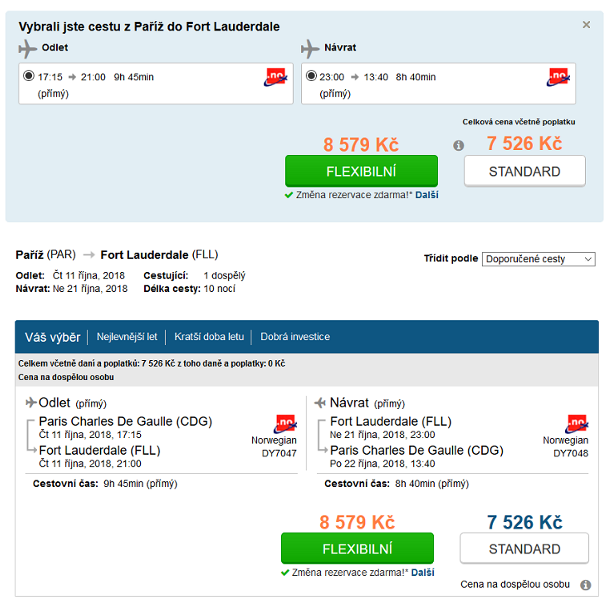Open bottom Další link under FLEXIBILNÍ
Image resolution: width=609 pixels, height=602 pixels.
click(423, 572)
